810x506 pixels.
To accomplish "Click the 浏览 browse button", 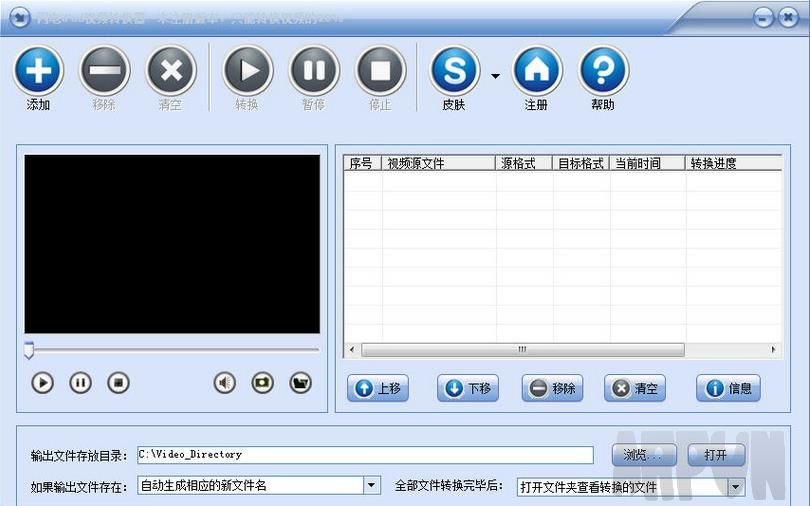I will point(644,455).
